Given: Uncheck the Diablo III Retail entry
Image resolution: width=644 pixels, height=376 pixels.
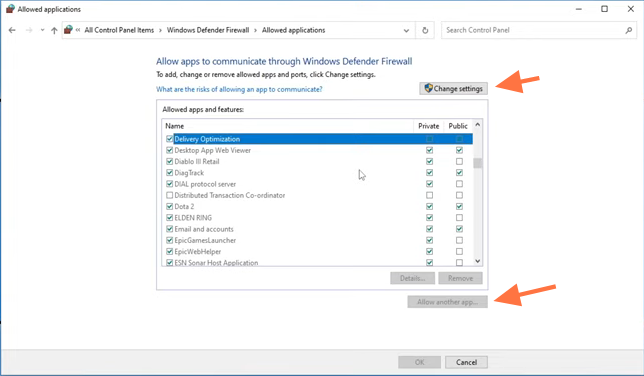Looking at the screenshot, I should (169, 161).
